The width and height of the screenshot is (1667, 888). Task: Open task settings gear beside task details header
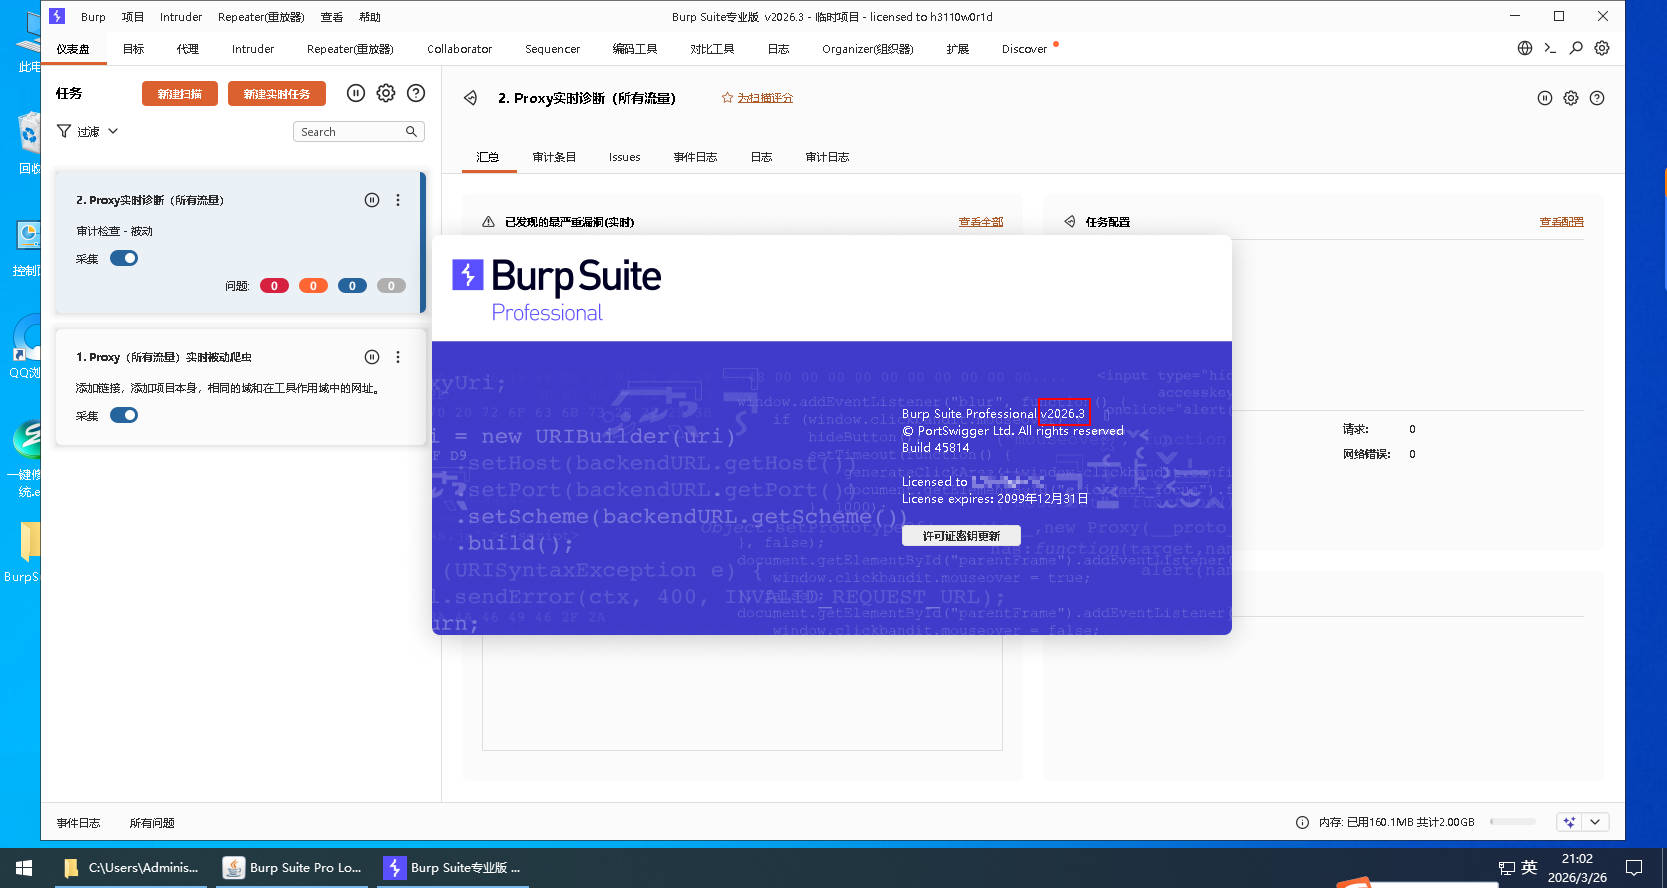click(1571, 98)
